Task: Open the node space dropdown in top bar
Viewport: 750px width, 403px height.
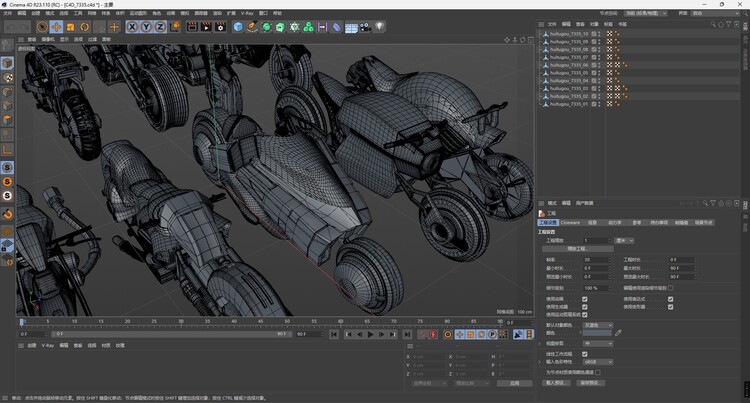Action: [645, 13]
